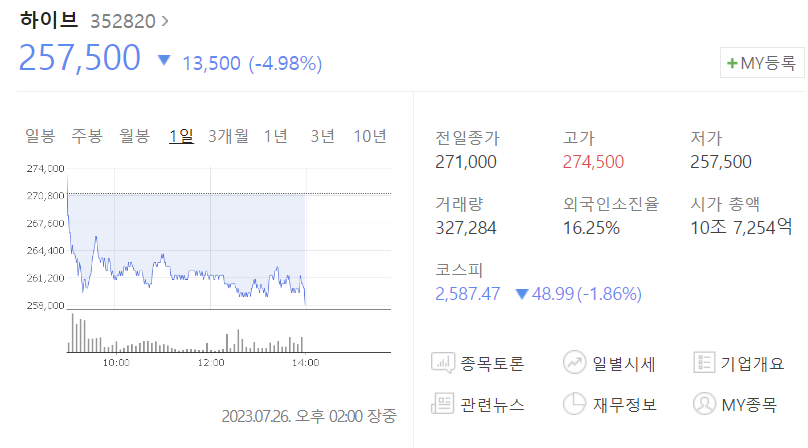The width and height of the screenshot is (808, 448).
Task: Show the 3개월 chart period
Action: 228,136
